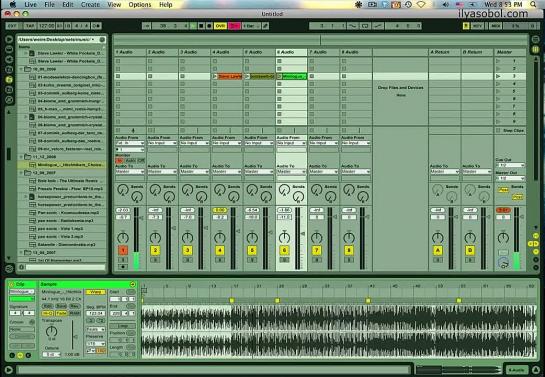545x377 pixels.
Task: Select the A Return track header
Action: pyautogui.click(x=444, y=52)
